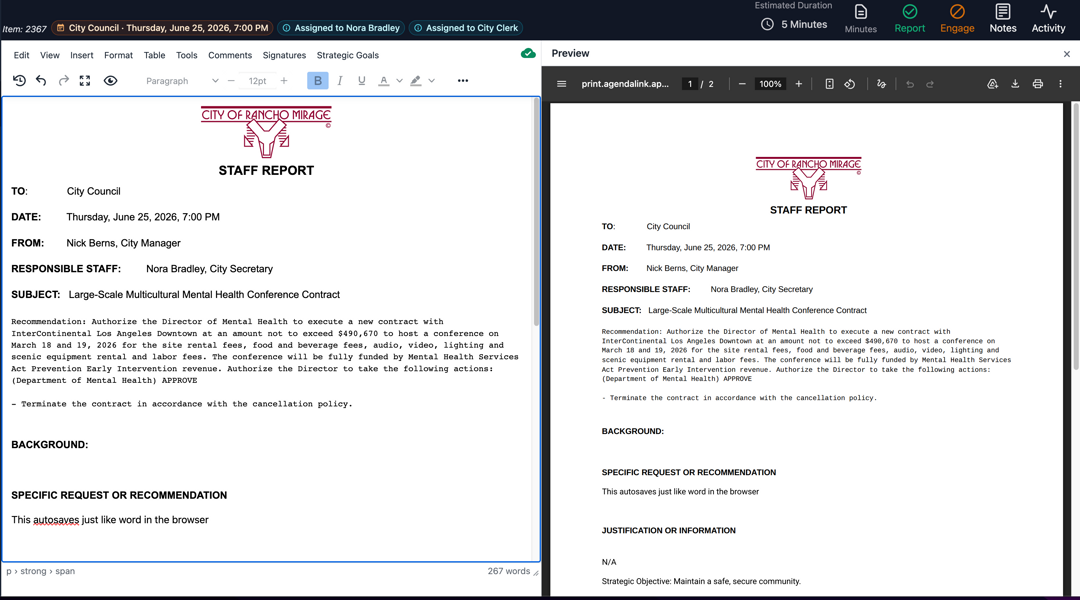This screenshot has height=600, width=1080.
Task: Decrease font size with minus button
Action: click(x=231, y=81)
